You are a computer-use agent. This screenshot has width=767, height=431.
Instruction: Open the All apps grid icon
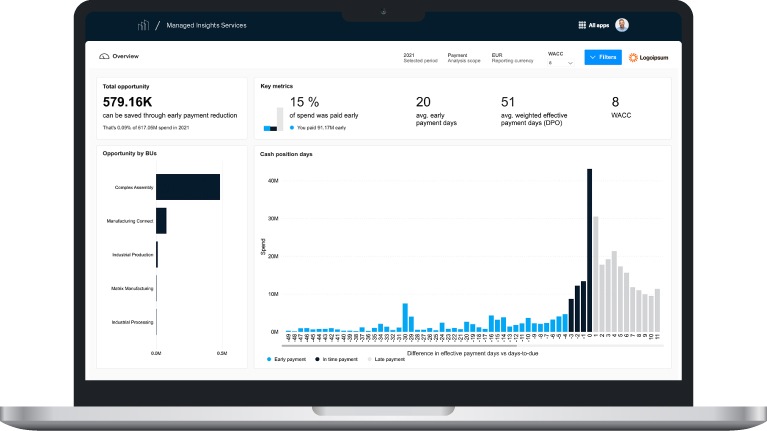point(583,25)
